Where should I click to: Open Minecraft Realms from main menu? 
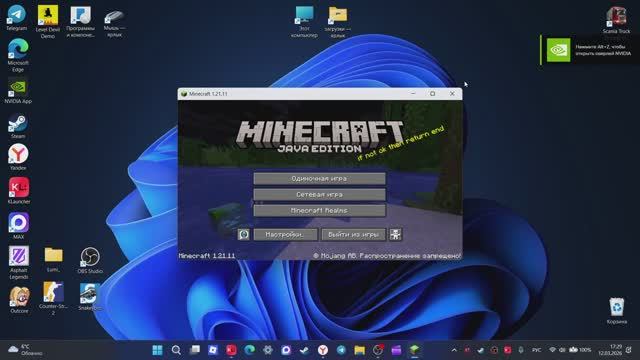pos(319,211)
